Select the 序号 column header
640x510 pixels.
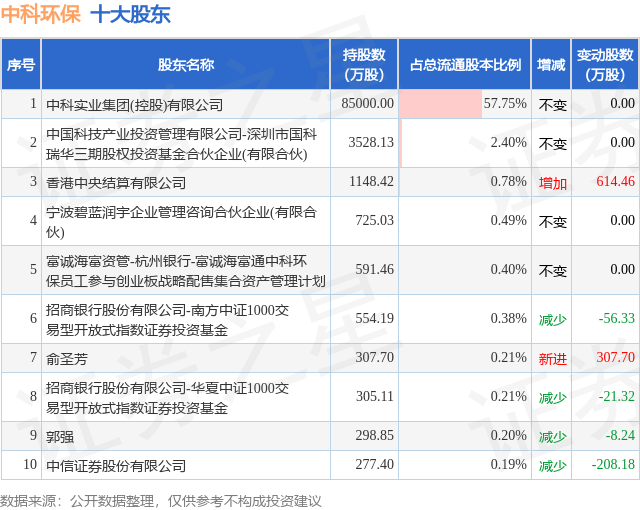(21, 64)
